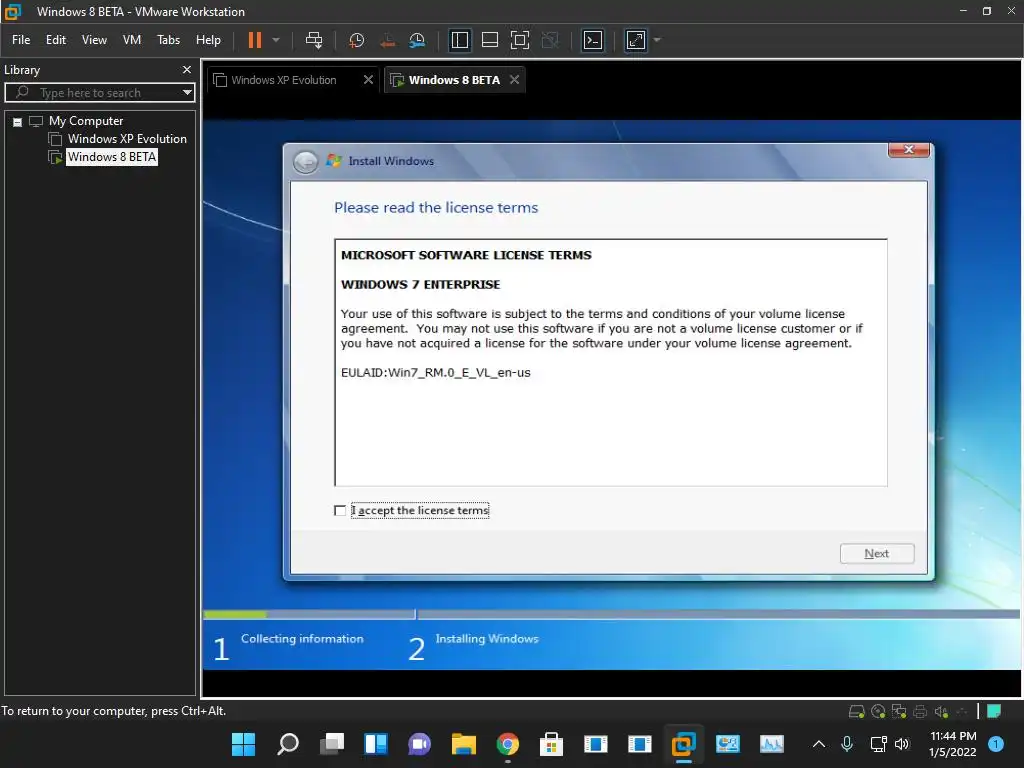Click the CD/DVD device status icon
The height and width of the screenshot is (768, 1024).
pyautogui.click(x=878, y=712)
